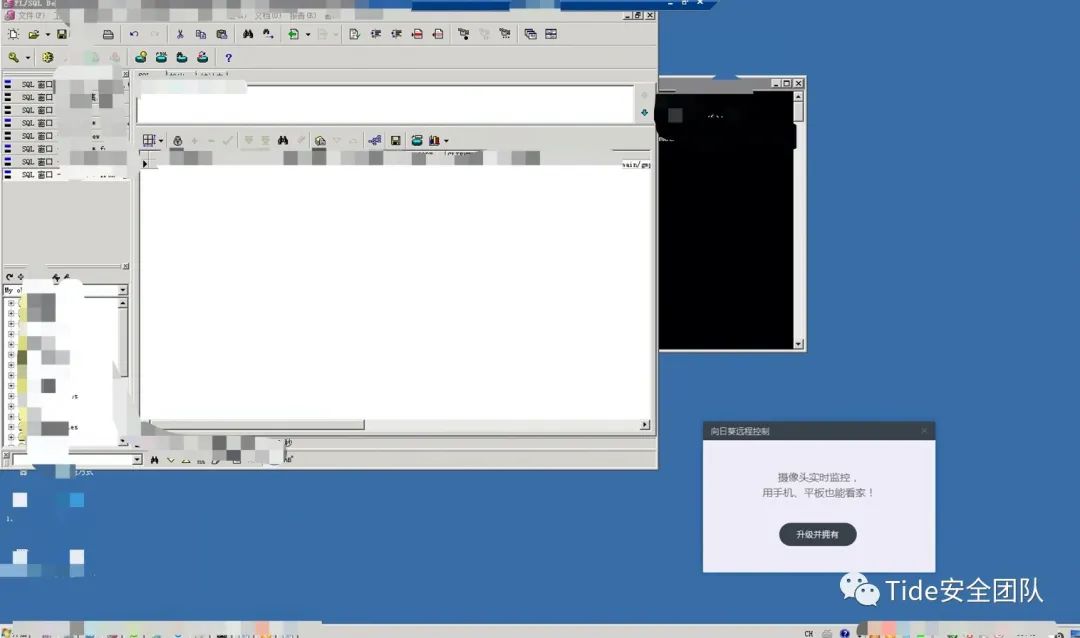Image resolution: width=1080 pixels, height=638 pixels.
Task: Open the dropdown arrow next to Log on key icon
Action: click(28, 57)
